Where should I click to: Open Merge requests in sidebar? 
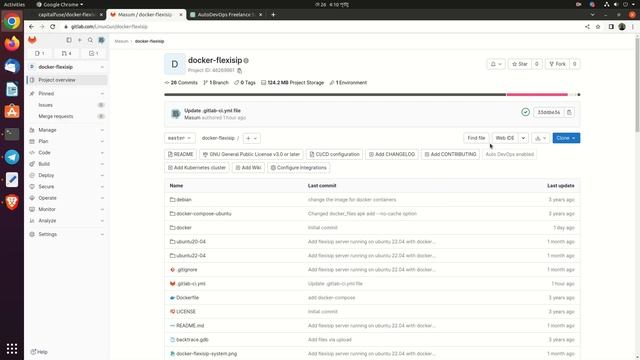click(x=67, y=116)
